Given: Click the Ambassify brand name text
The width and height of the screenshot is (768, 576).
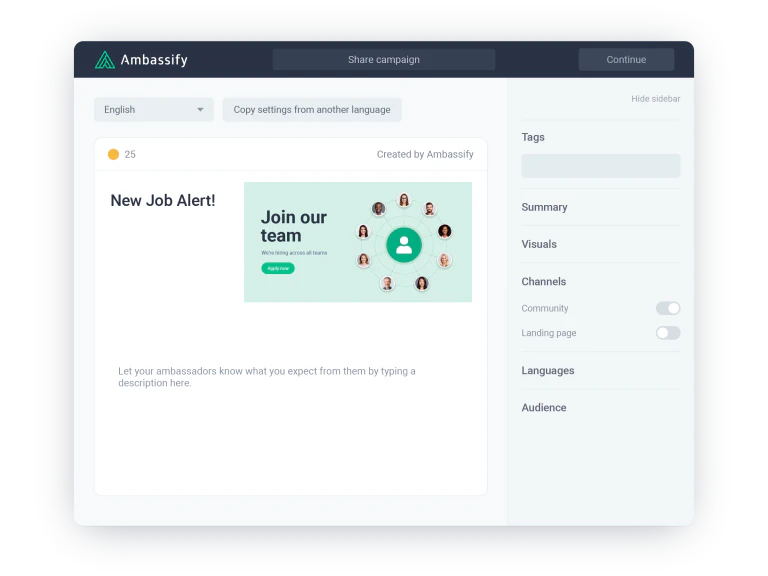Looking at the screenshot, I should [154, 60].
